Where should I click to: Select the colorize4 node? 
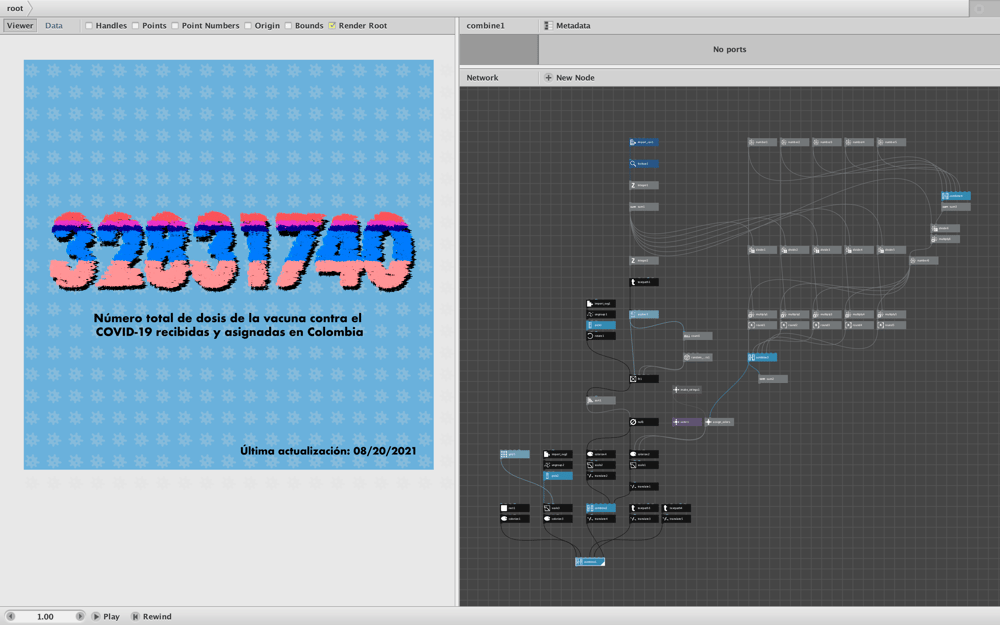tap(601, 454)
